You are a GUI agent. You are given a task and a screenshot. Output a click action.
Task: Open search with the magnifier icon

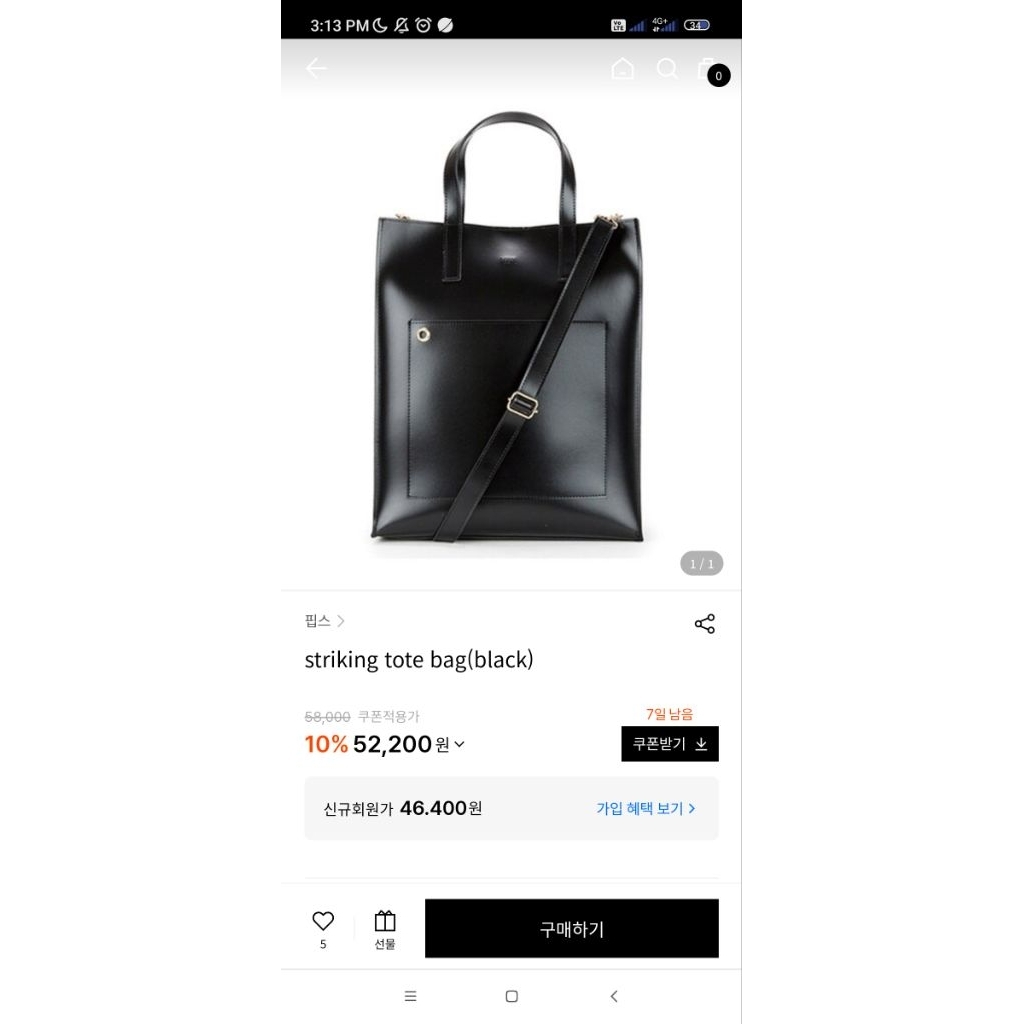[667, 68]
